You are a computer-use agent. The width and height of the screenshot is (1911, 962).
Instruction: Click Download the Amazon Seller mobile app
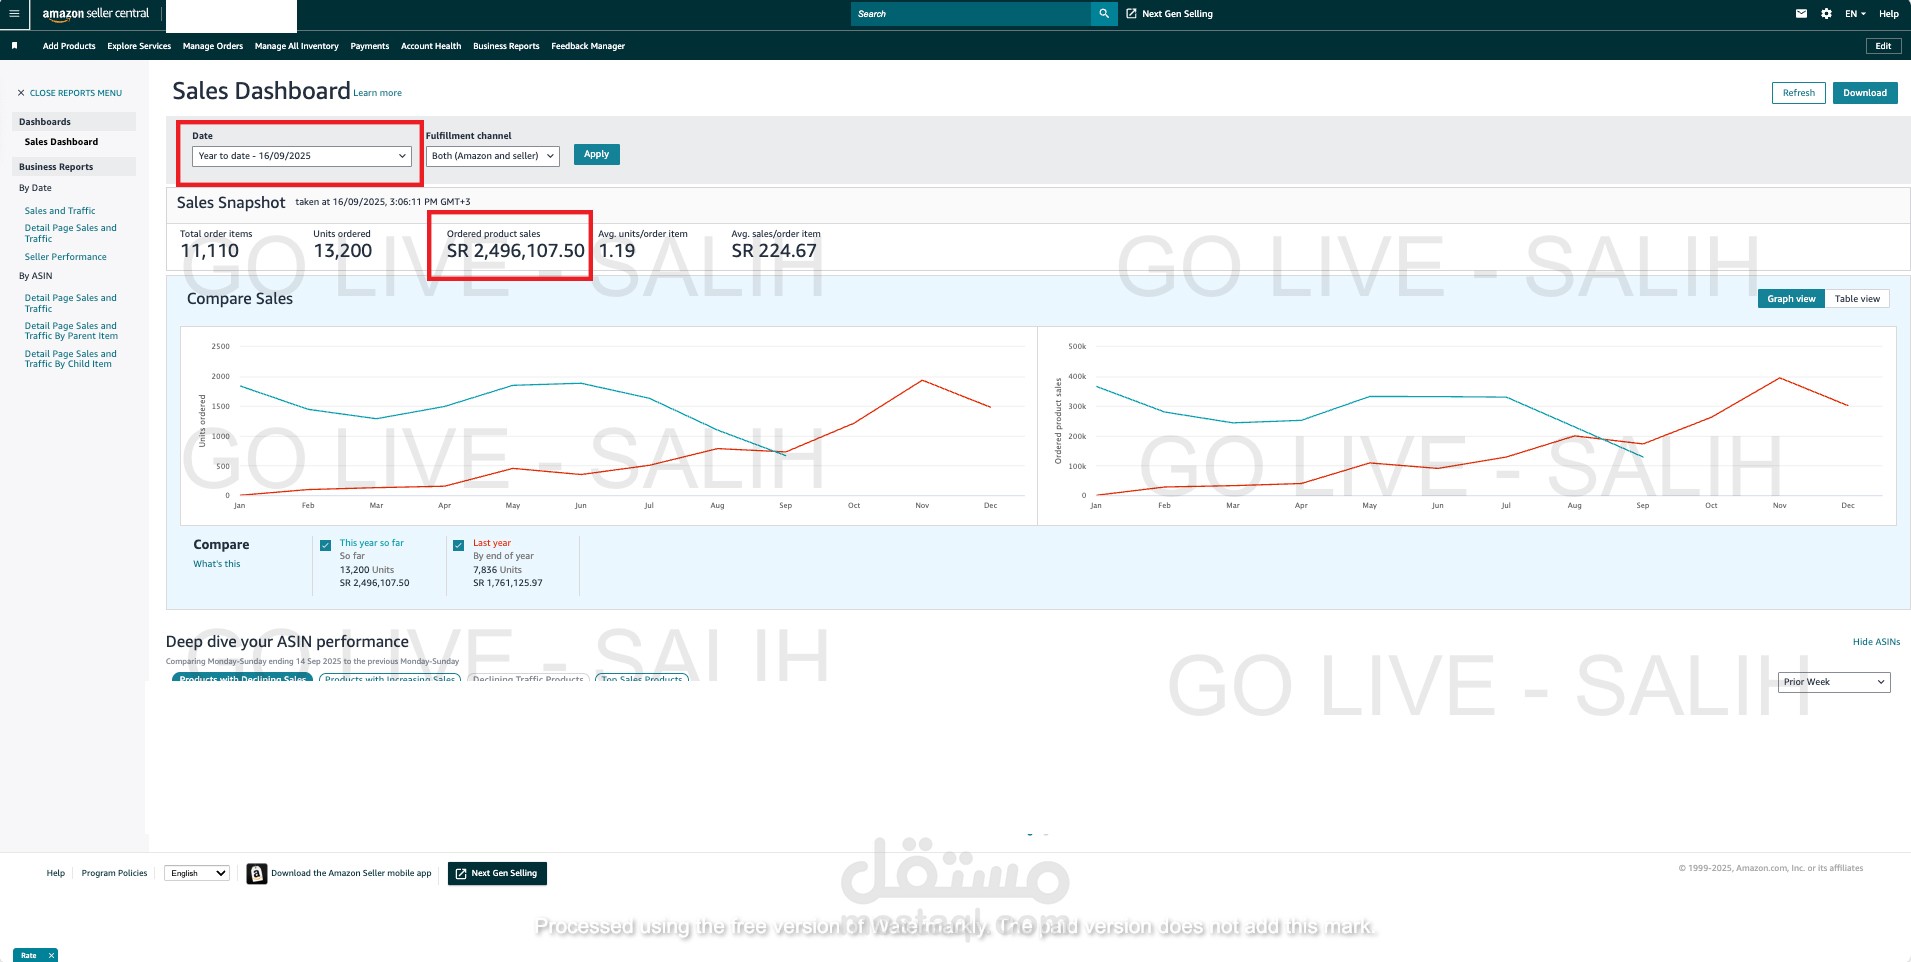pos(351,873)
